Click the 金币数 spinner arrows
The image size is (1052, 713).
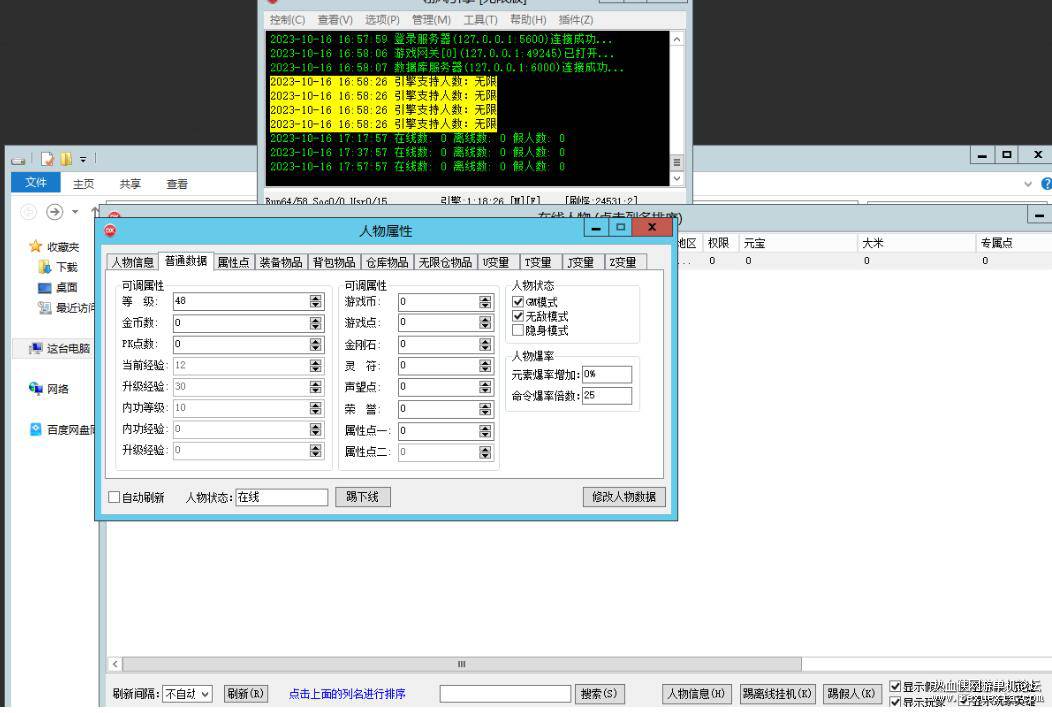click(x=315, y=323)
